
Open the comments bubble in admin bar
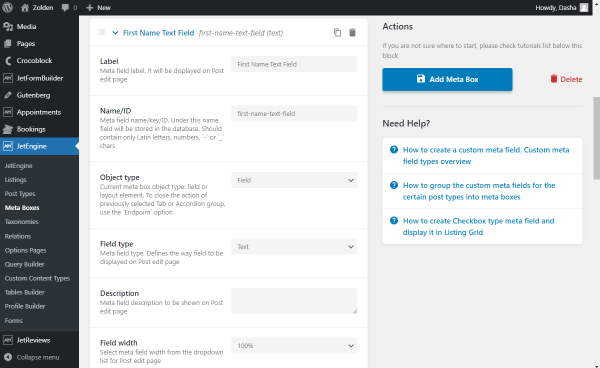click(69, 8)
